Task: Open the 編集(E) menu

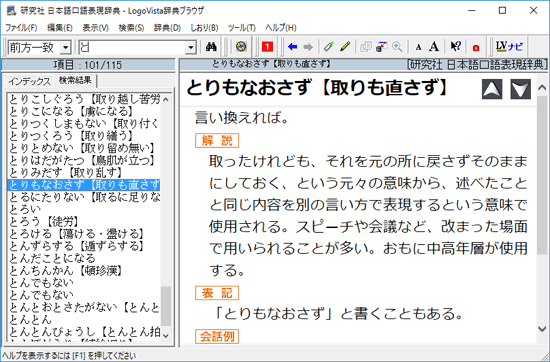Action: point(60,28)
